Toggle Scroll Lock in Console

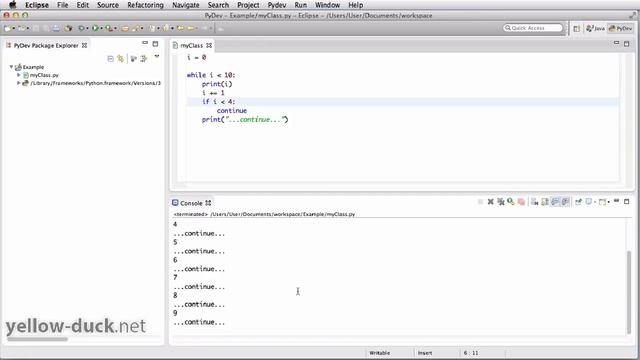click(545, 202)
